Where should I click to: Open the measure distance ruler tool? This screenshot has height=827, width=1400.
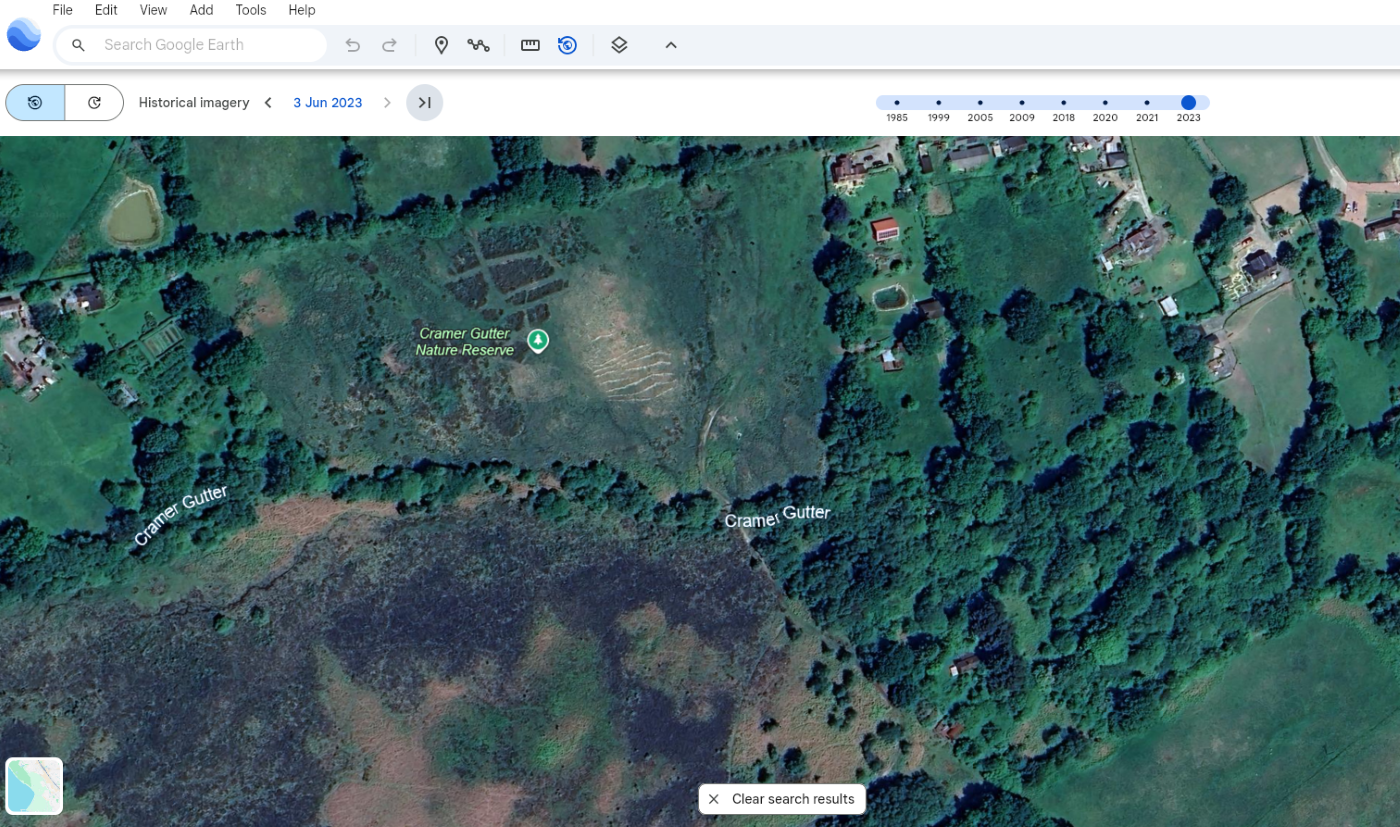530,45
